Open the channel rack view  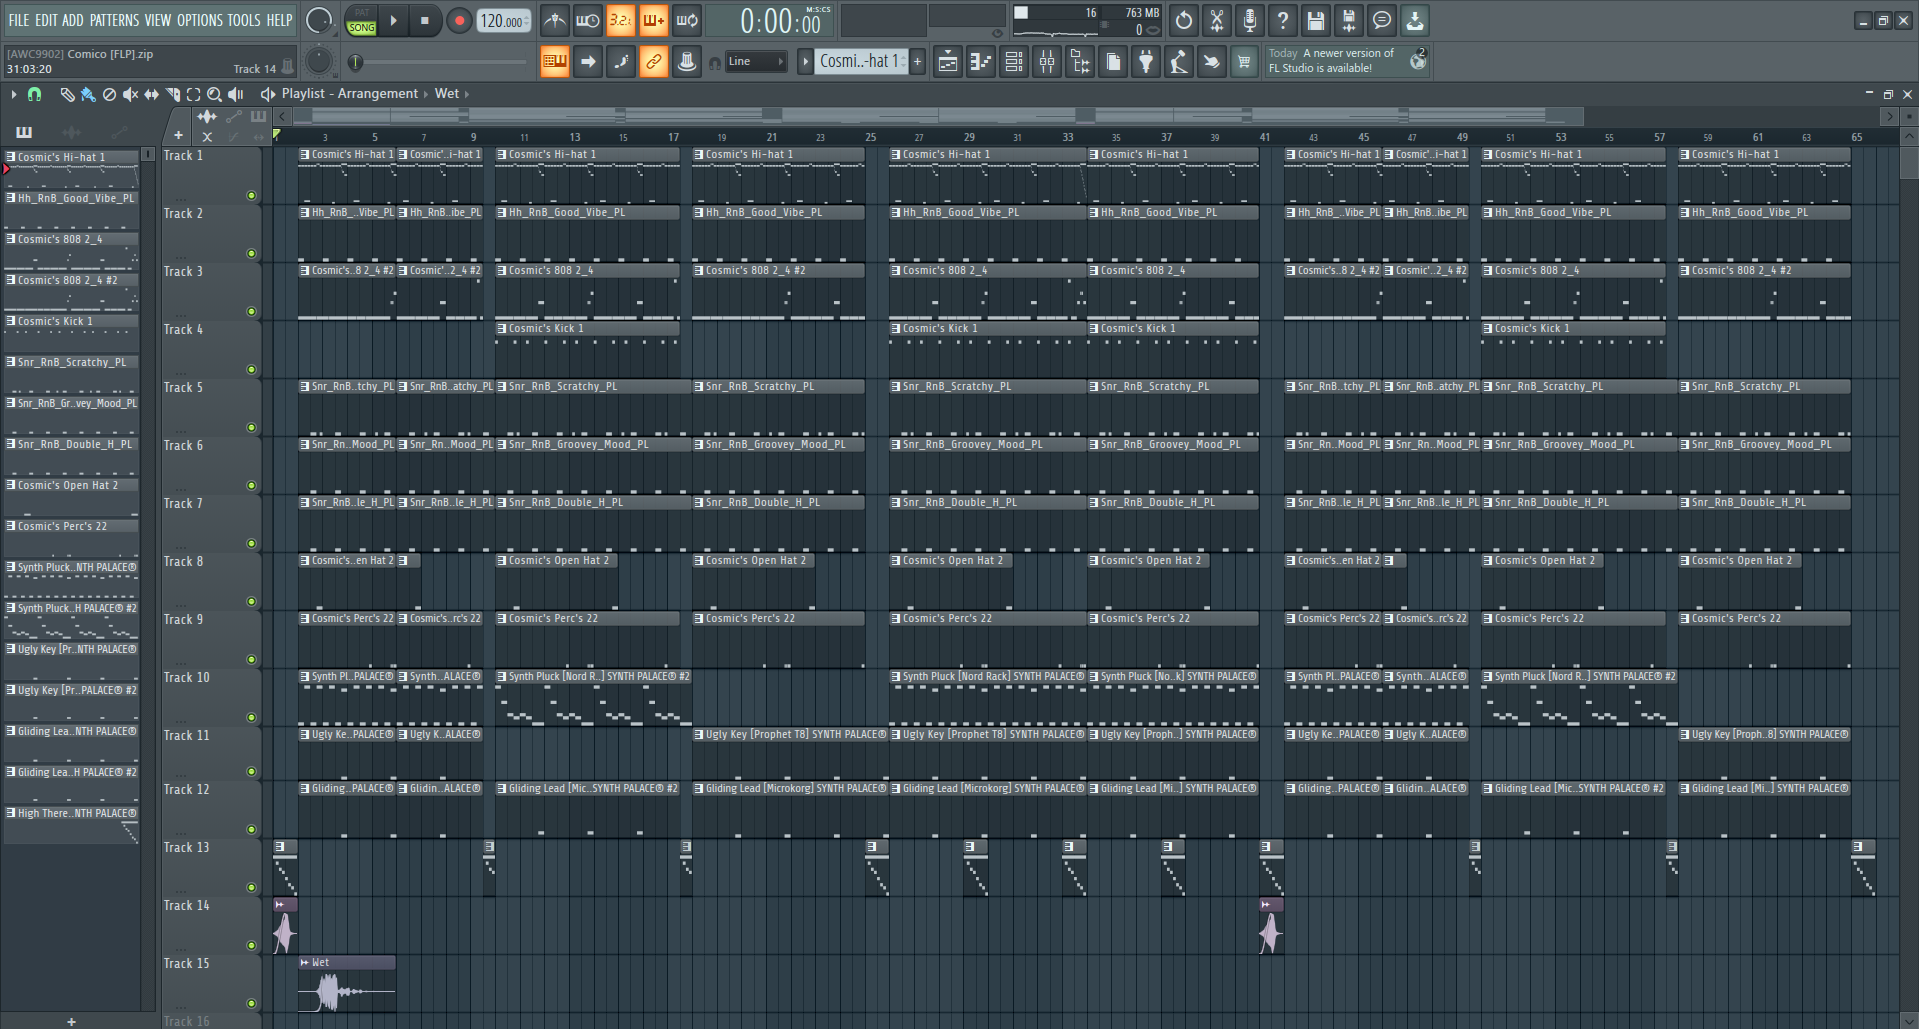pyautogui.click(x=1014, y=62)
